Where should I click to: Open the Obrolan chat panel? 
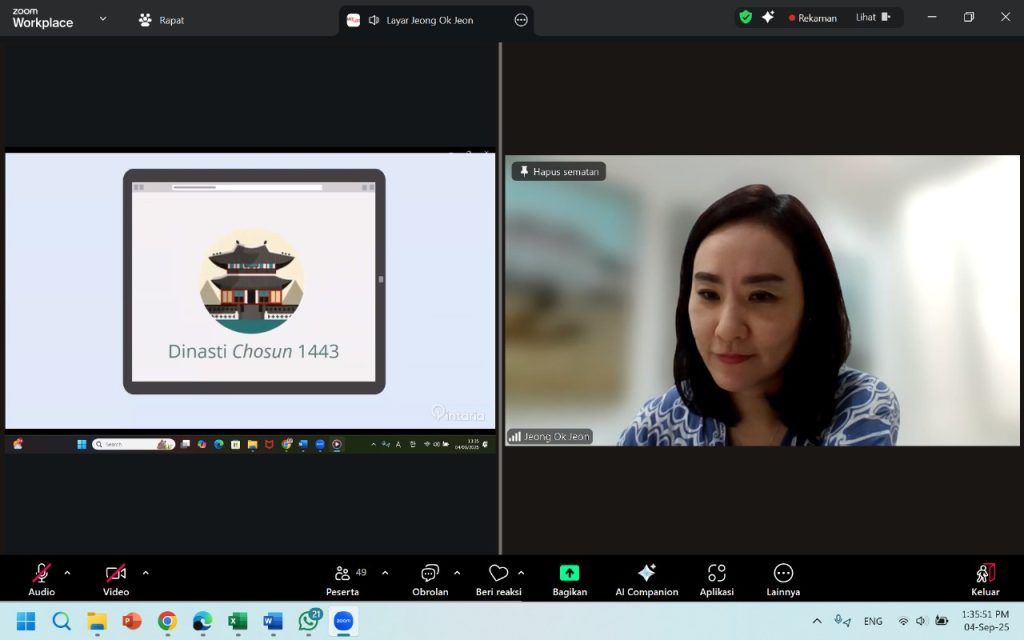pyautogui.click(x=430, y=578)
